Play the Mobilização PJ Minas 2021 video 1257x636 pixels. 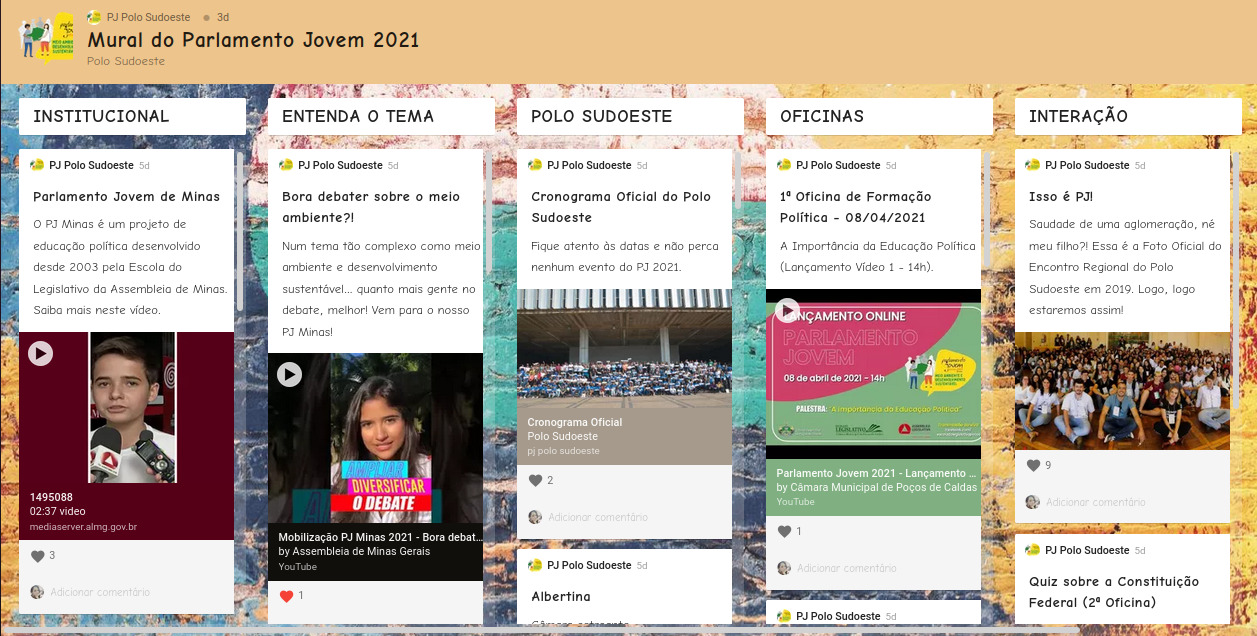[x=289, y=374]
